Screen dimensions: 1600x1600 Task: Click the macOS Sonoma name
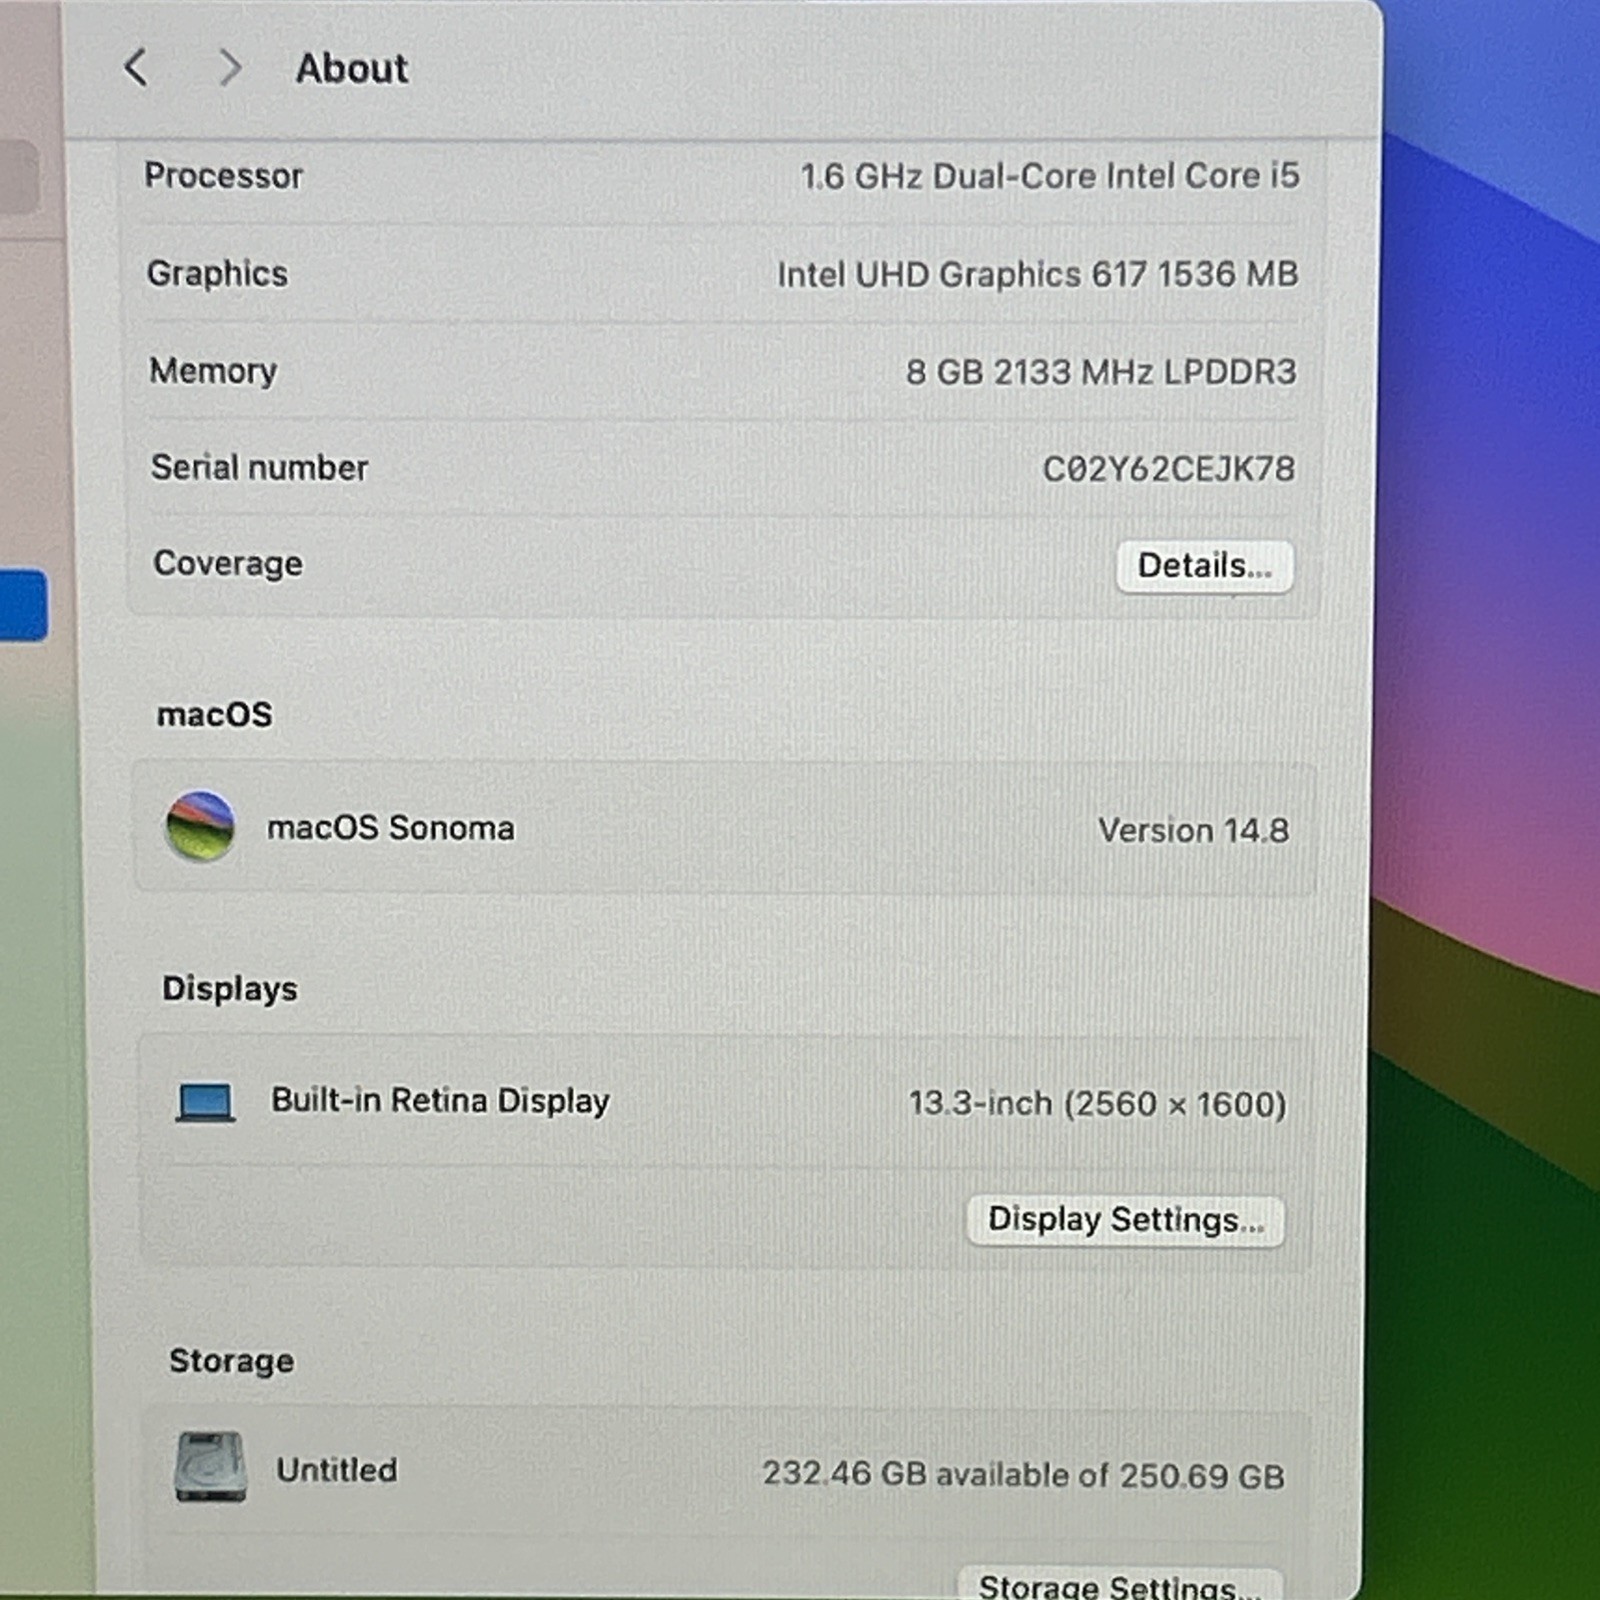click(x=391, y=828)
